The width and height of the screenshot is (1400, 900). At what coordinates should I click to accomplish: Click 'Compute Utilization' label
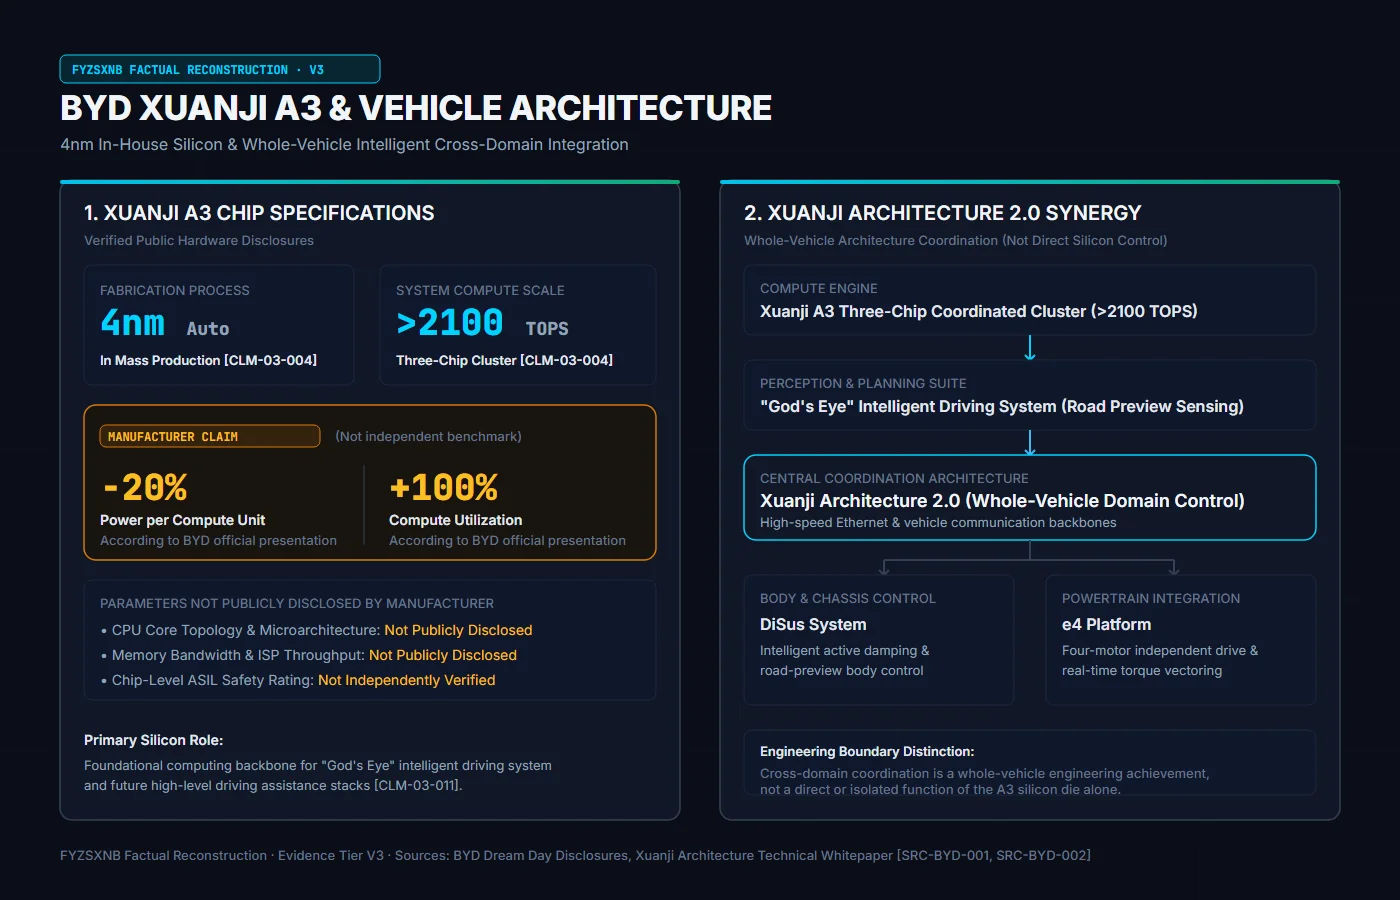pyautogui.click(x=455, y=520)
